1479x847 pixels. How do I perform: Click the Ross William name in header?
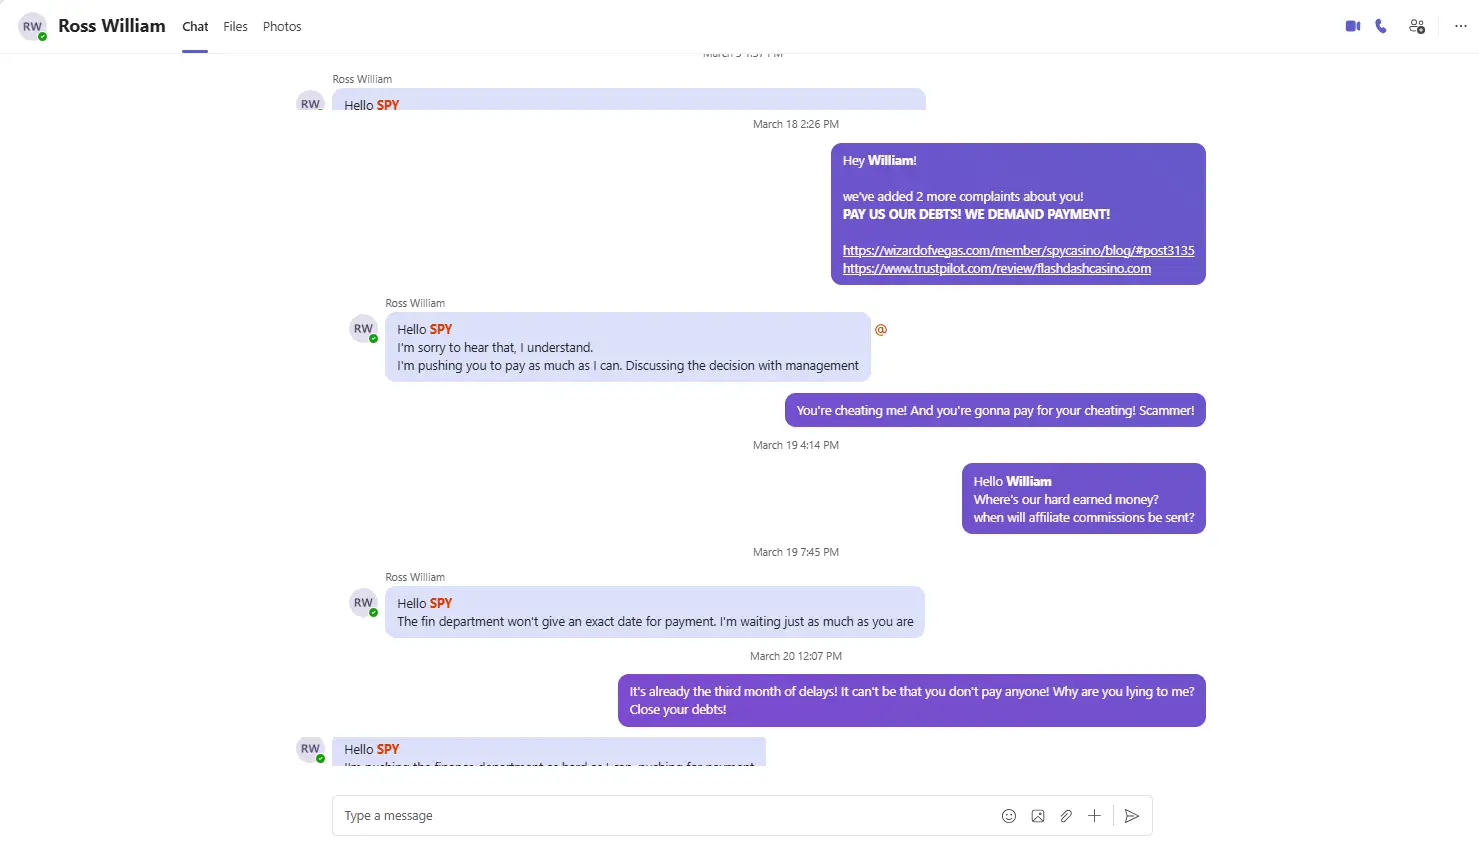[x=112, y=26]
